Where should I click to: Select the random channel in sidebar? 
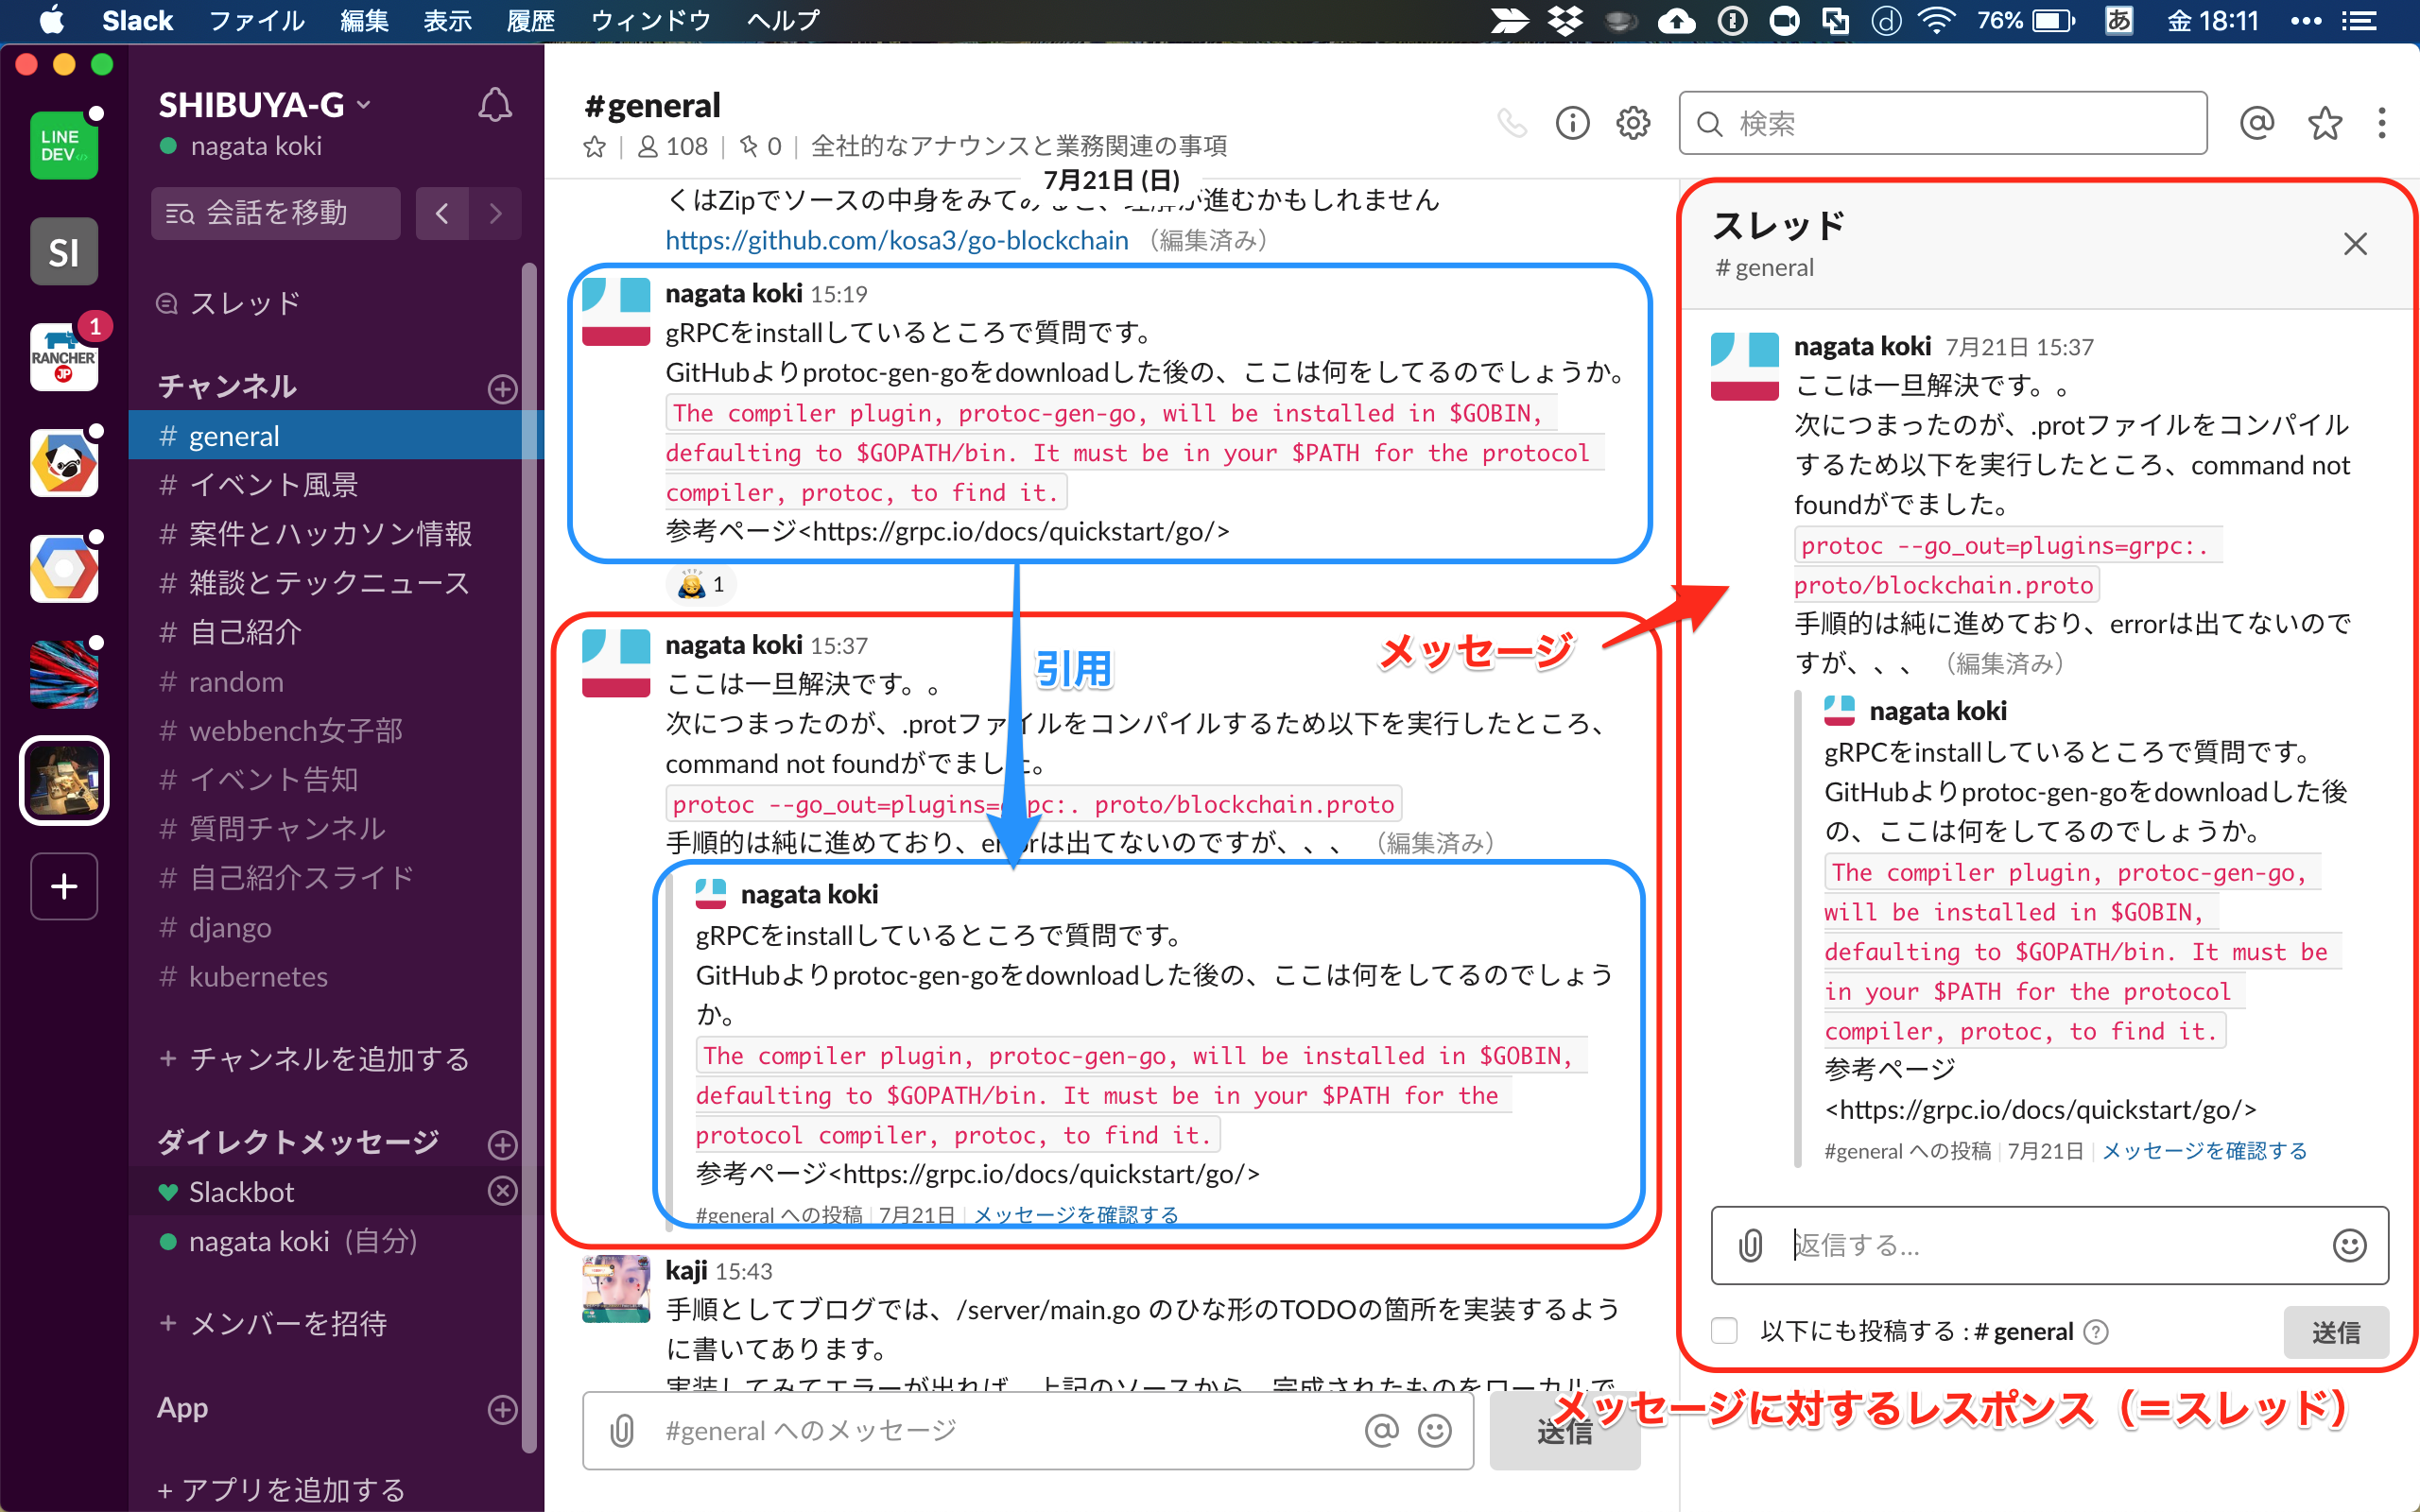click(236, 682)
